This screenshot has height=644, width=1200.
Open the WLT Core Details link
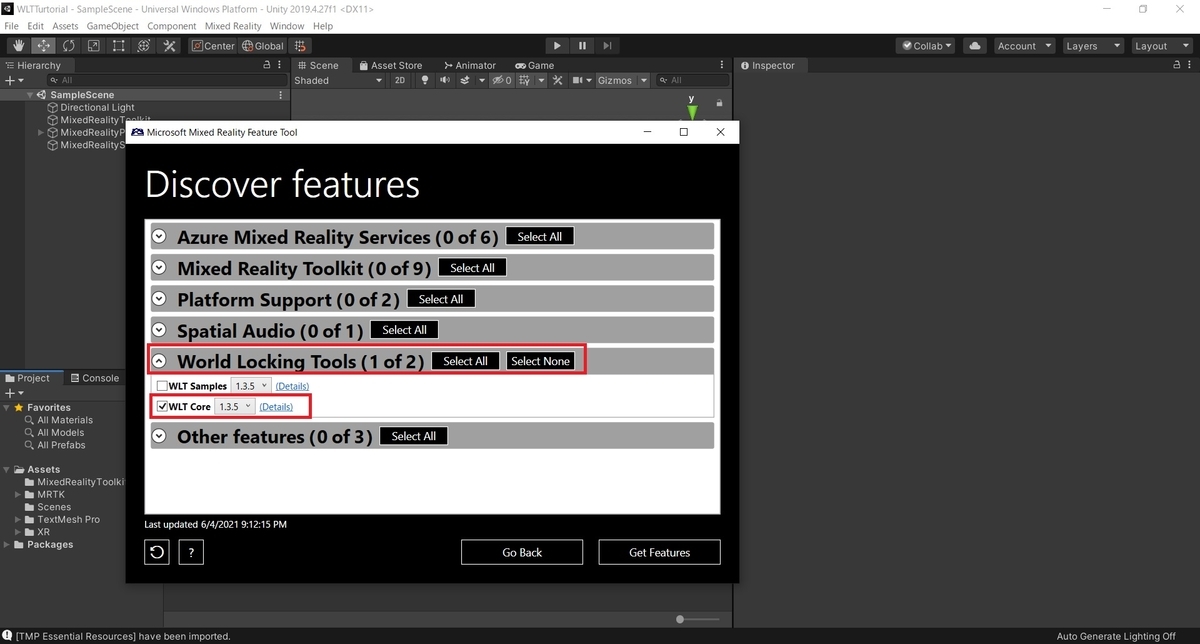point(276,407)
